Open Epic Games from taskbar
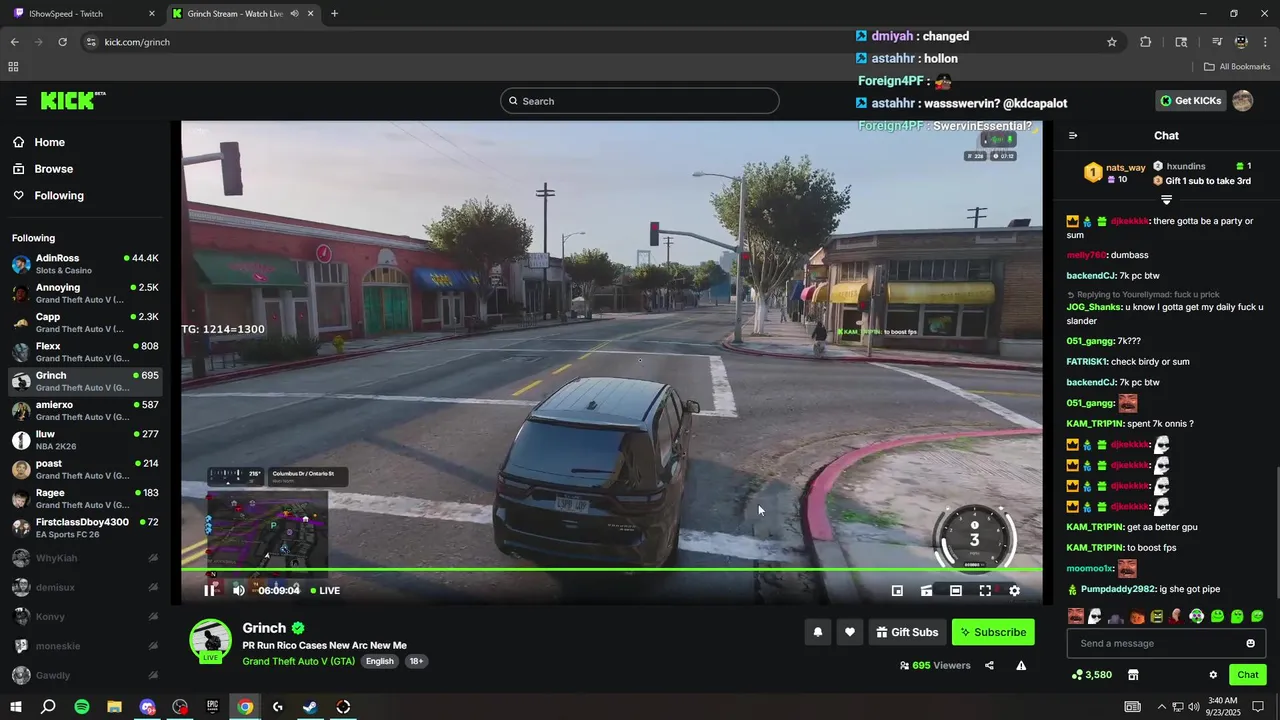Viewport: 1280px width, 720px height. 213,707
